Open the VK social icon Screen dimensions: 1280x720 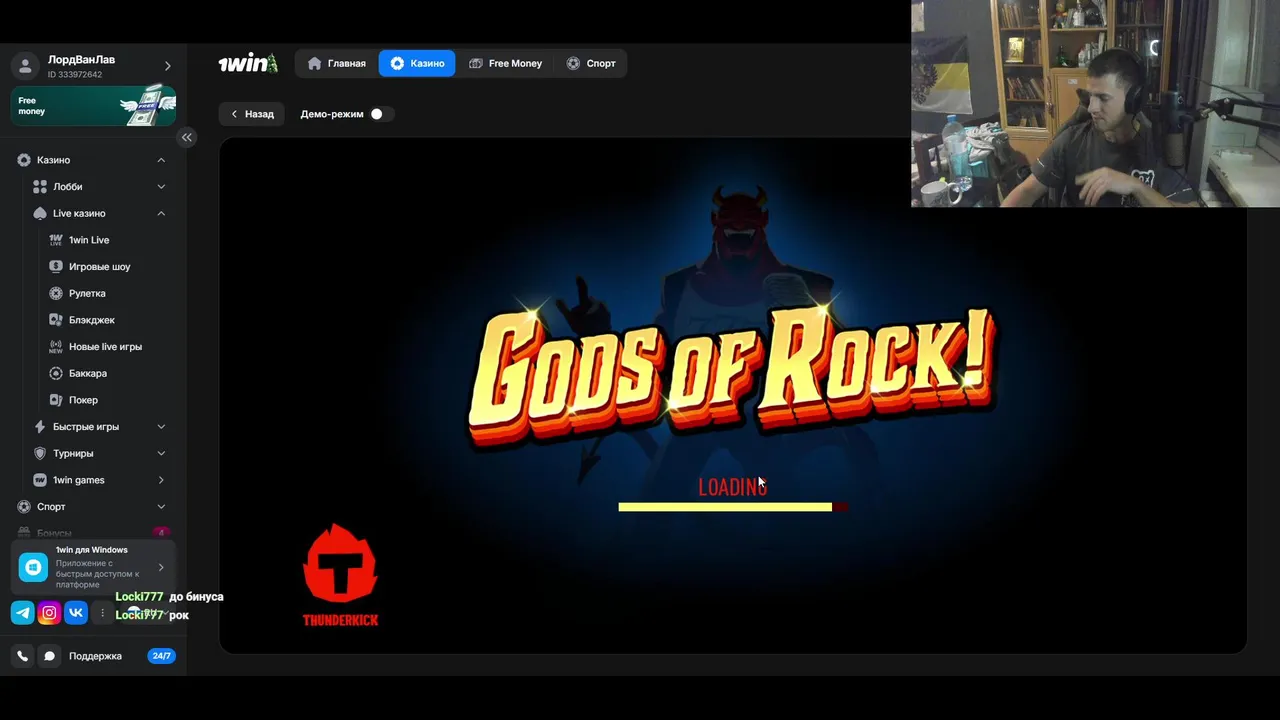click(76, 613)
